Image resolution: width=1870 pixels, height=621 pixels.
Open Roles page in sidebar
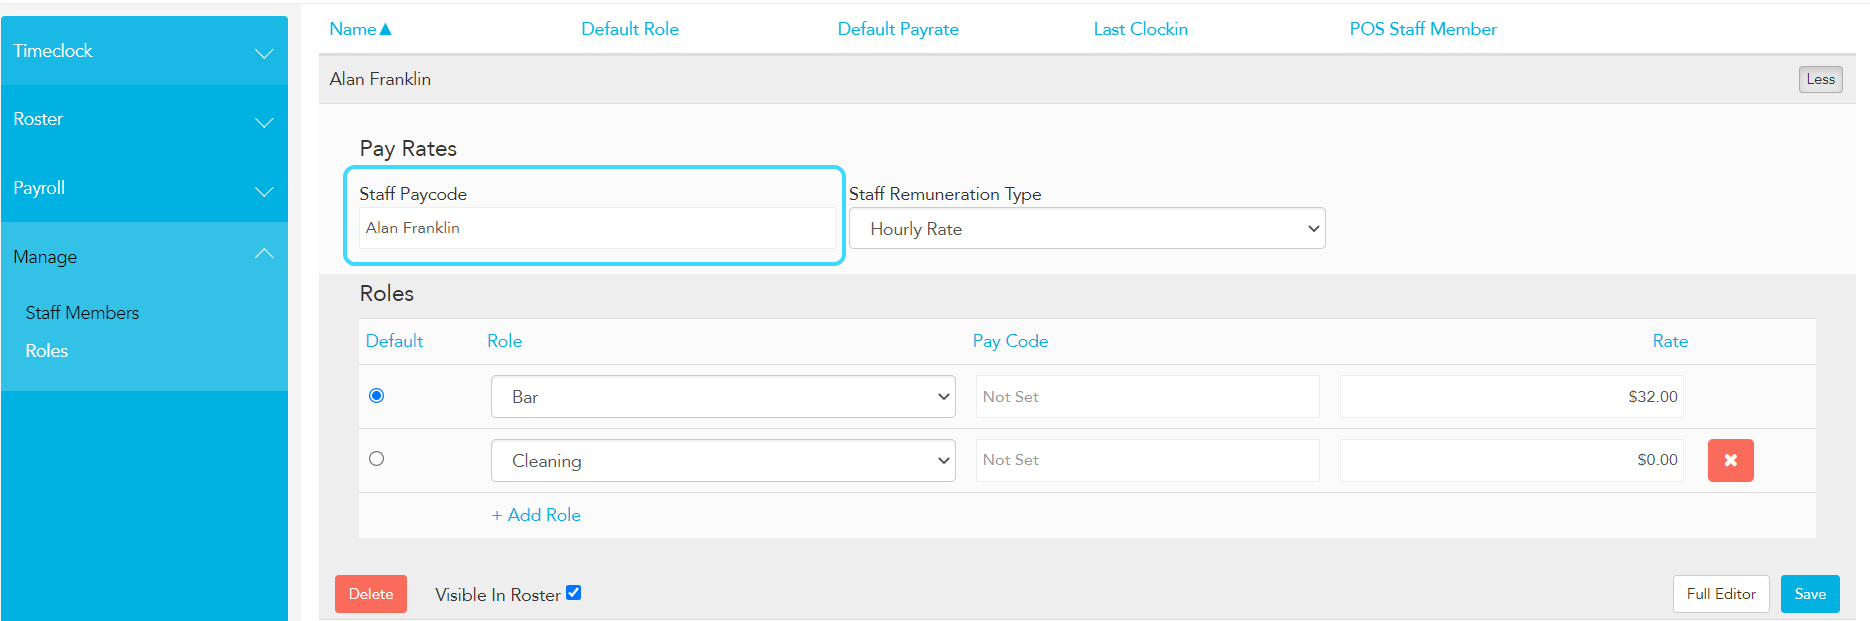47,351
